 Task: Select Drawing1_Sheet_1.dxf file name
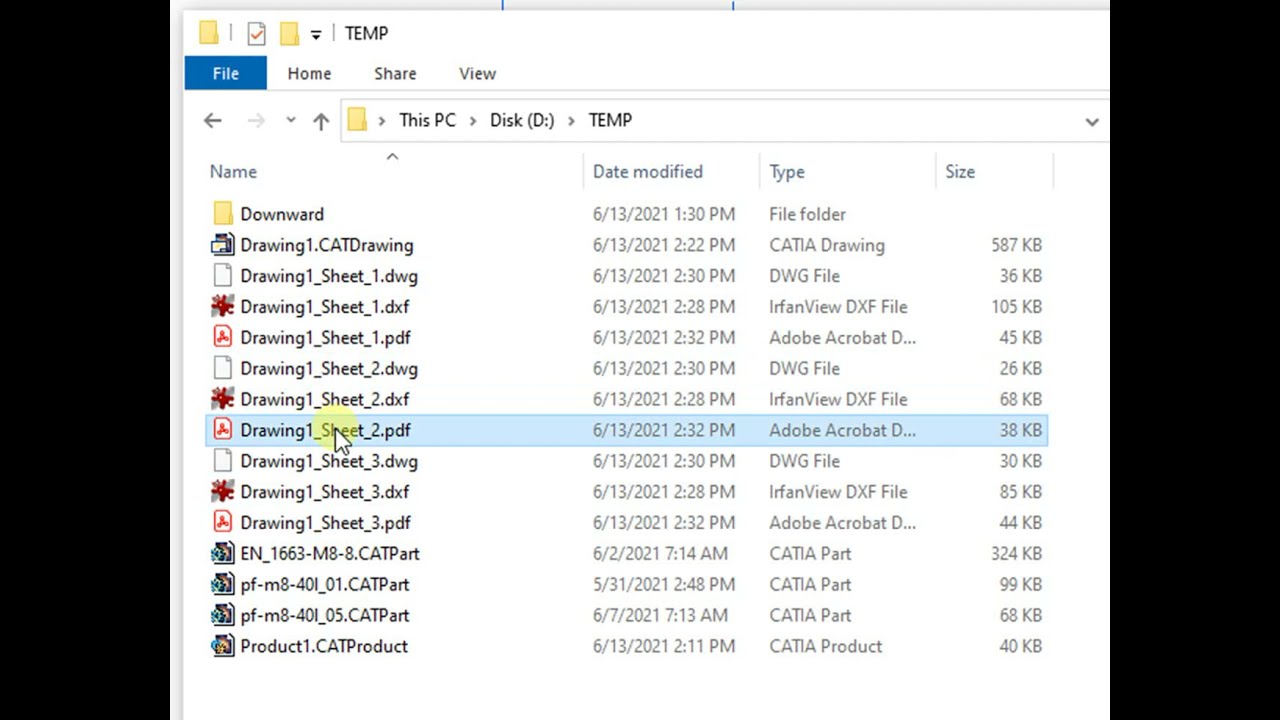(x=325, y=307)
